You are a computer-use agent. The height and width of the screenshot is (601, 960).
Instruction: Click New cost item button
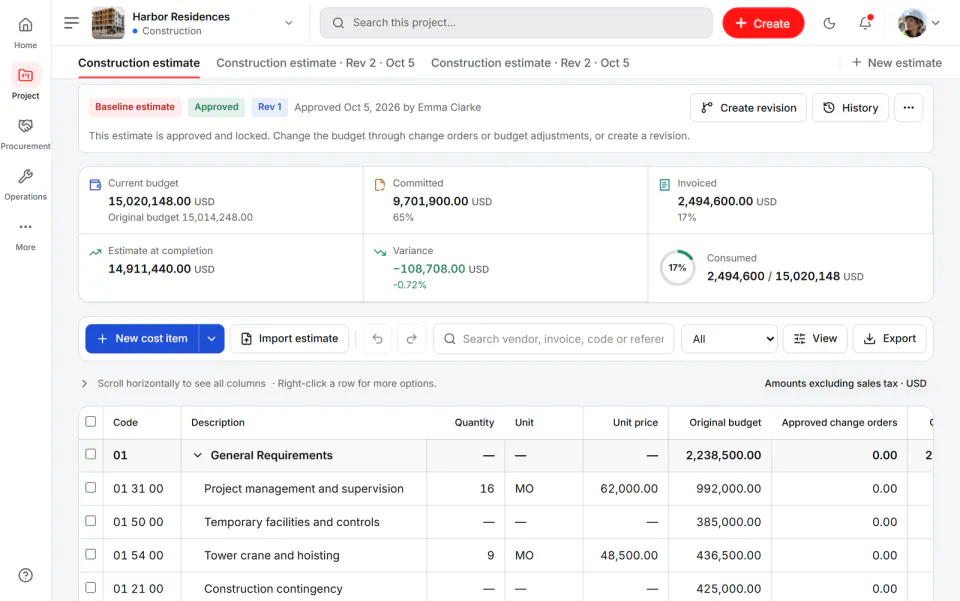pos(142,338)
